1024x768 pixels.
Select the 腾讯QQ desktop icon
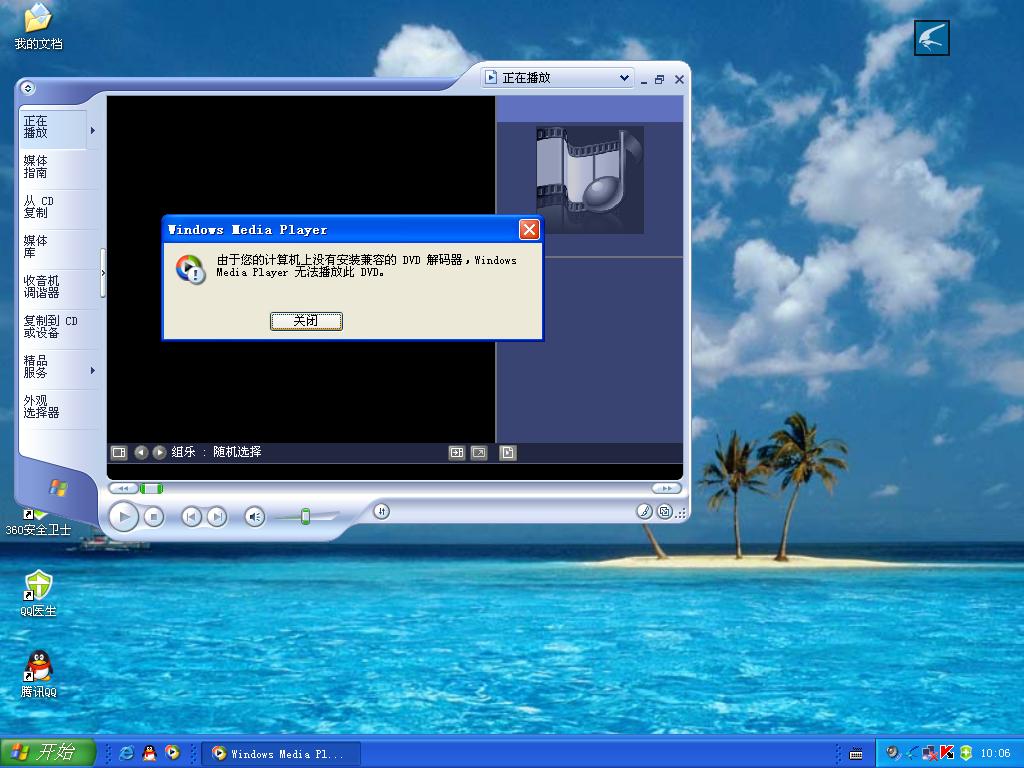tap(39, 674)
